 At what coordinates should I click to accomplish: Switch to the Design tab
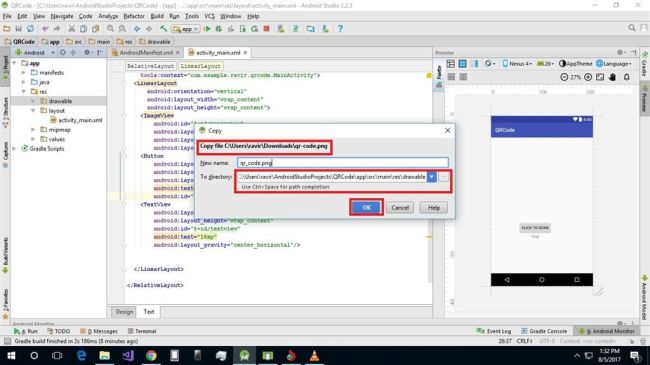pyautogui.click(x=124, y=311)
